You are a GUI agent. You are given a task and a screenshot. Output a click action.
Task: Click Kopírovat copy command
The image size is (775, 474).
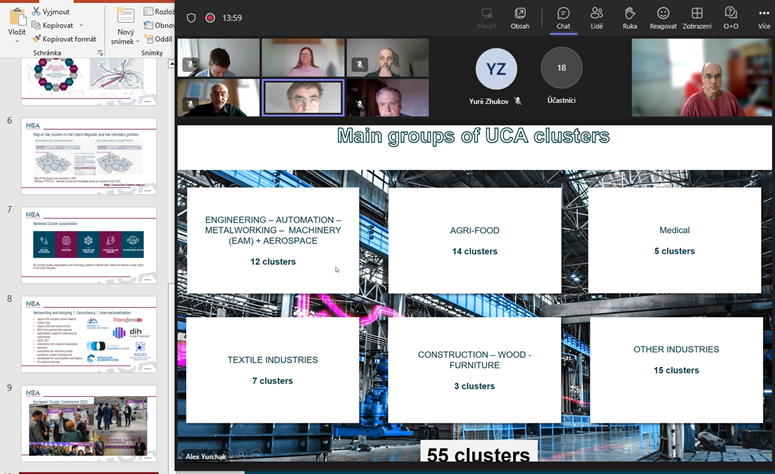pos(52,25)
